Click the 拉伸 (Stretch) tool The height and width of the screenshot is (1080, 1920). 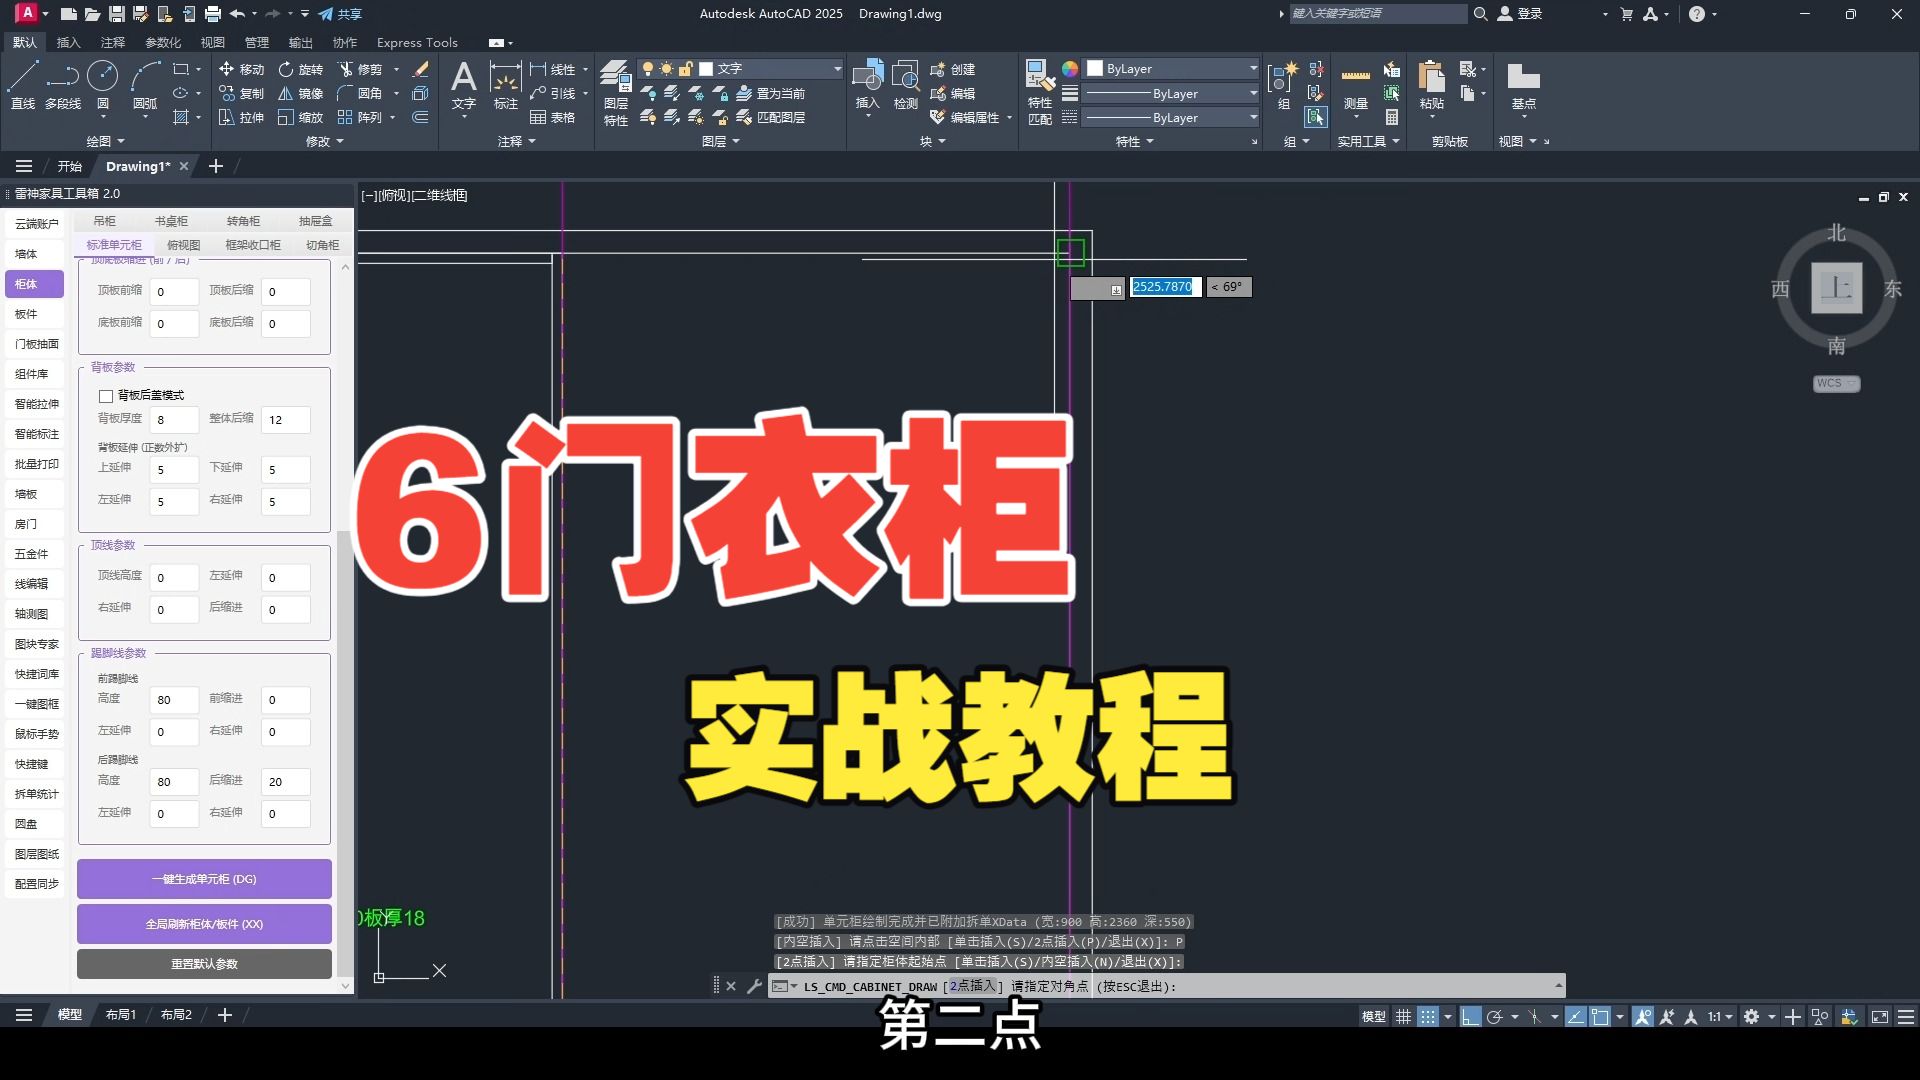241,117
